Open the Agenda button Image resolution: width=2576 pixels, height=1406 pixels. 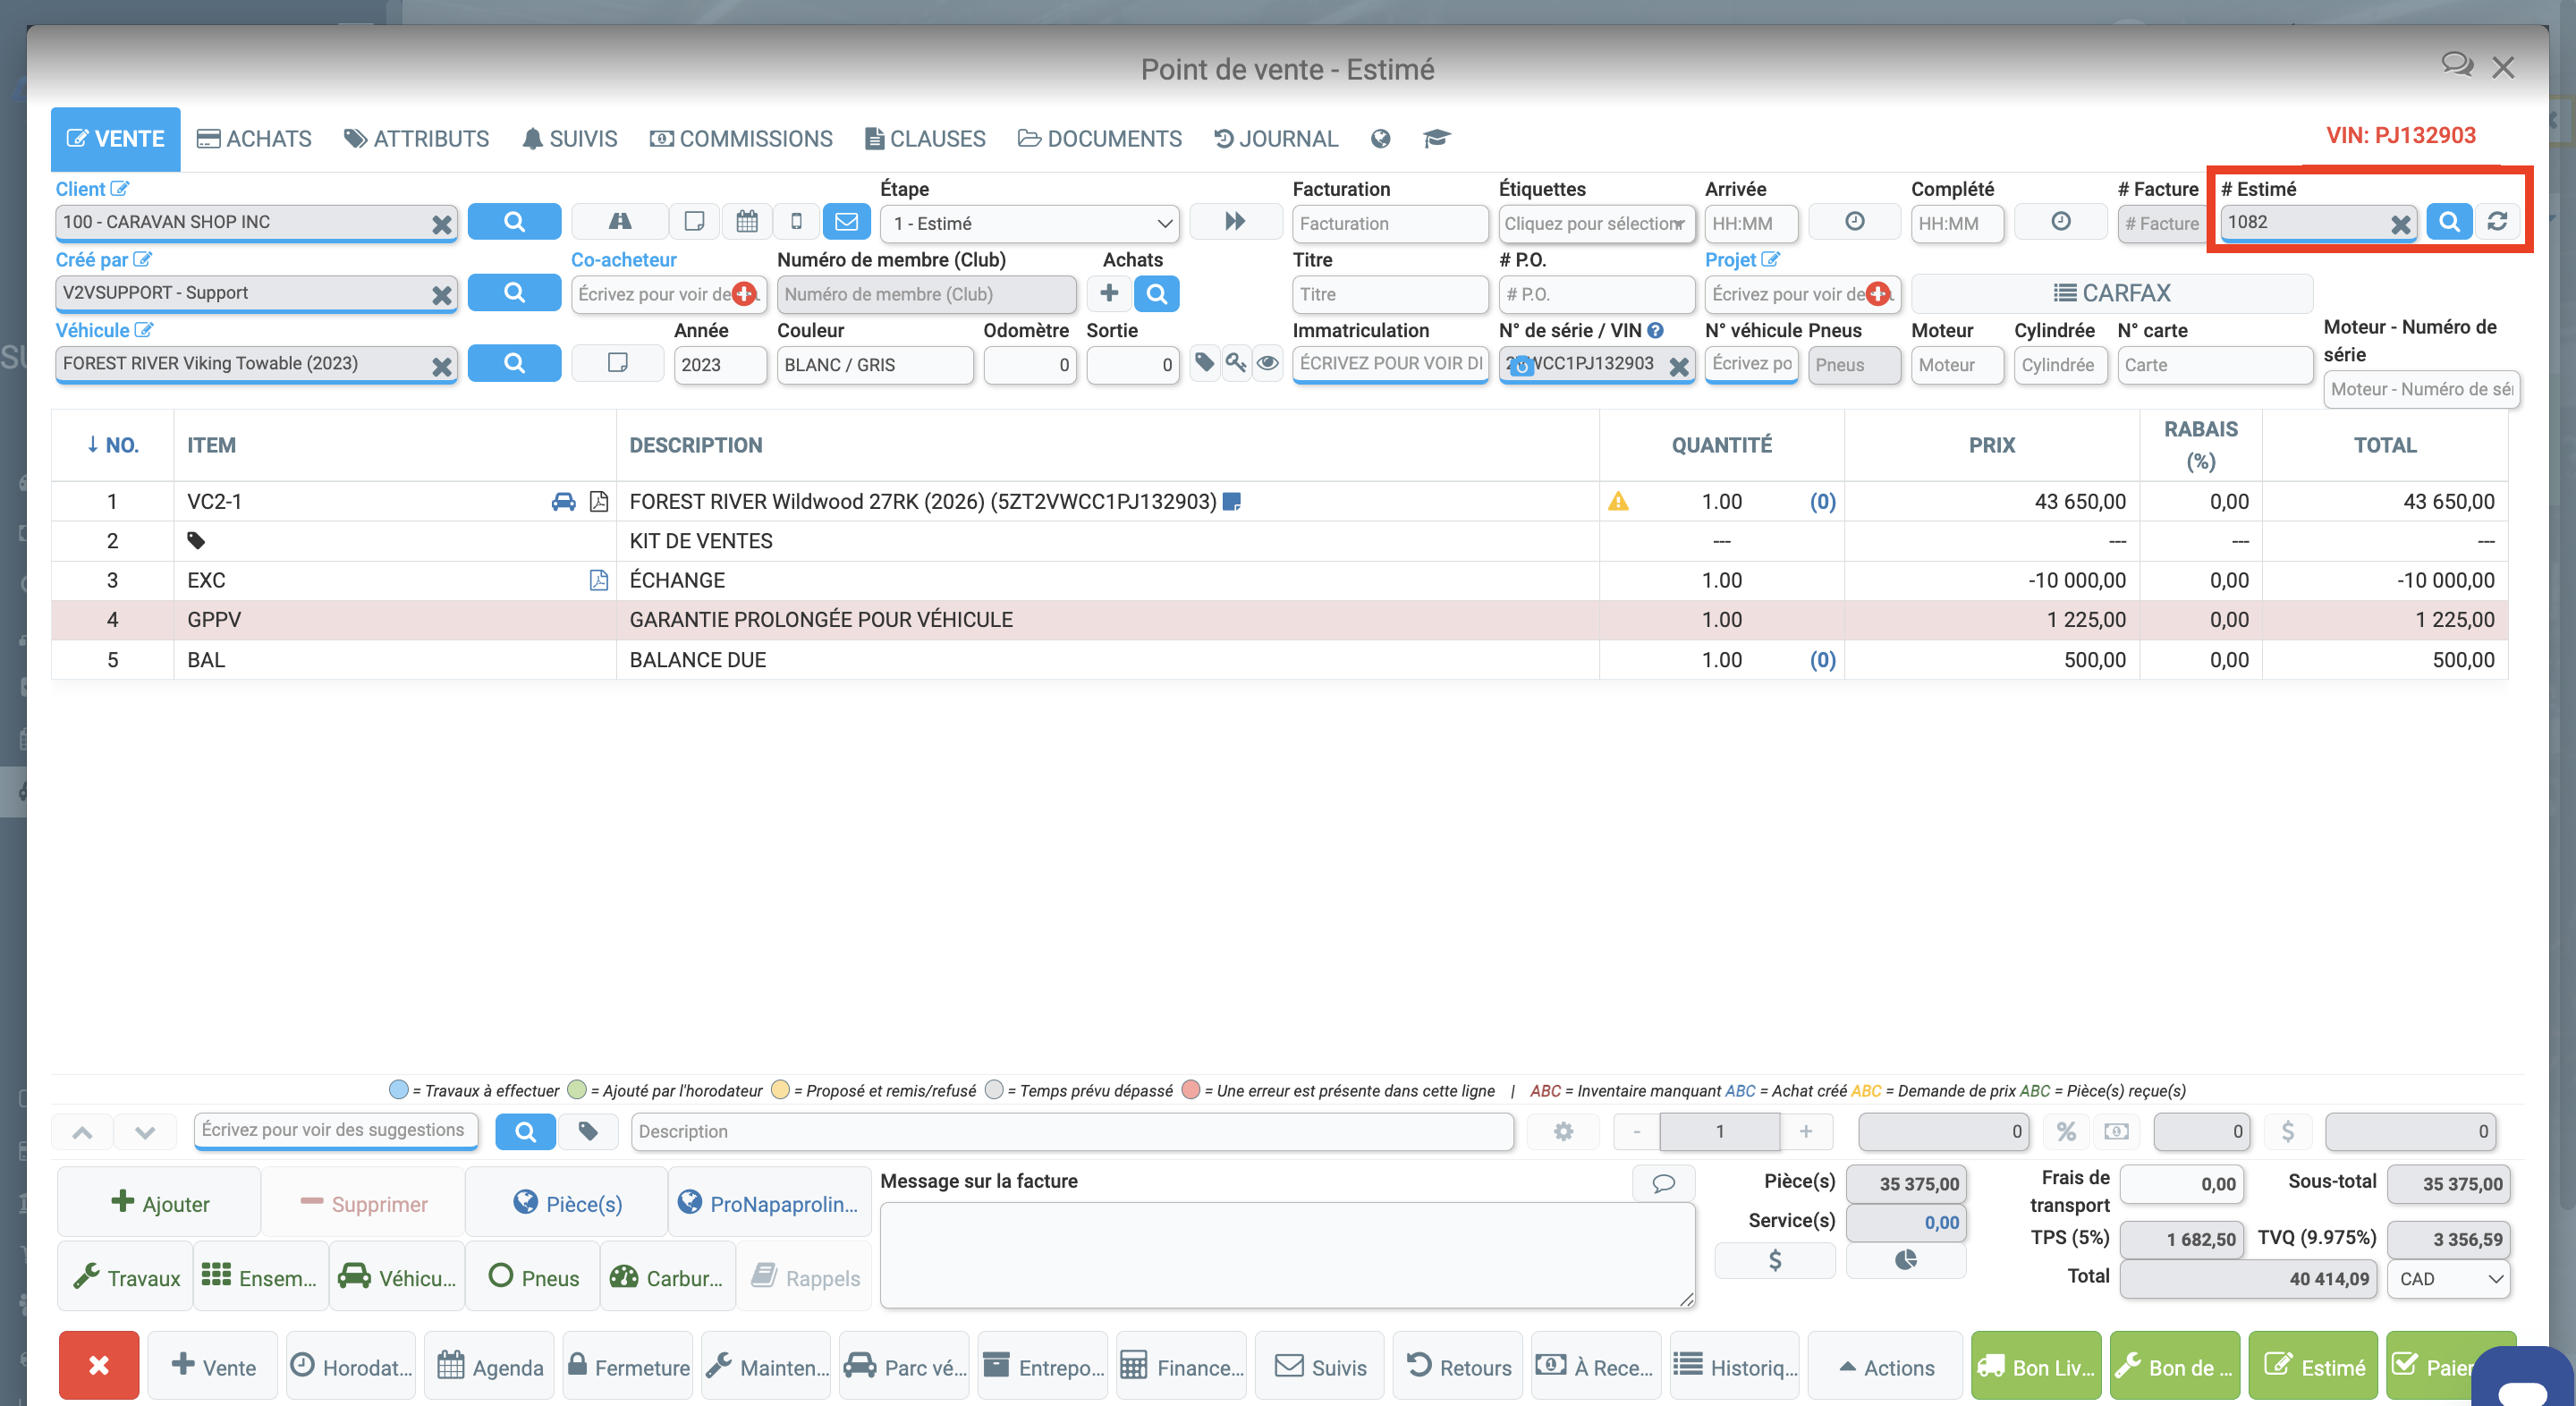490,1367
